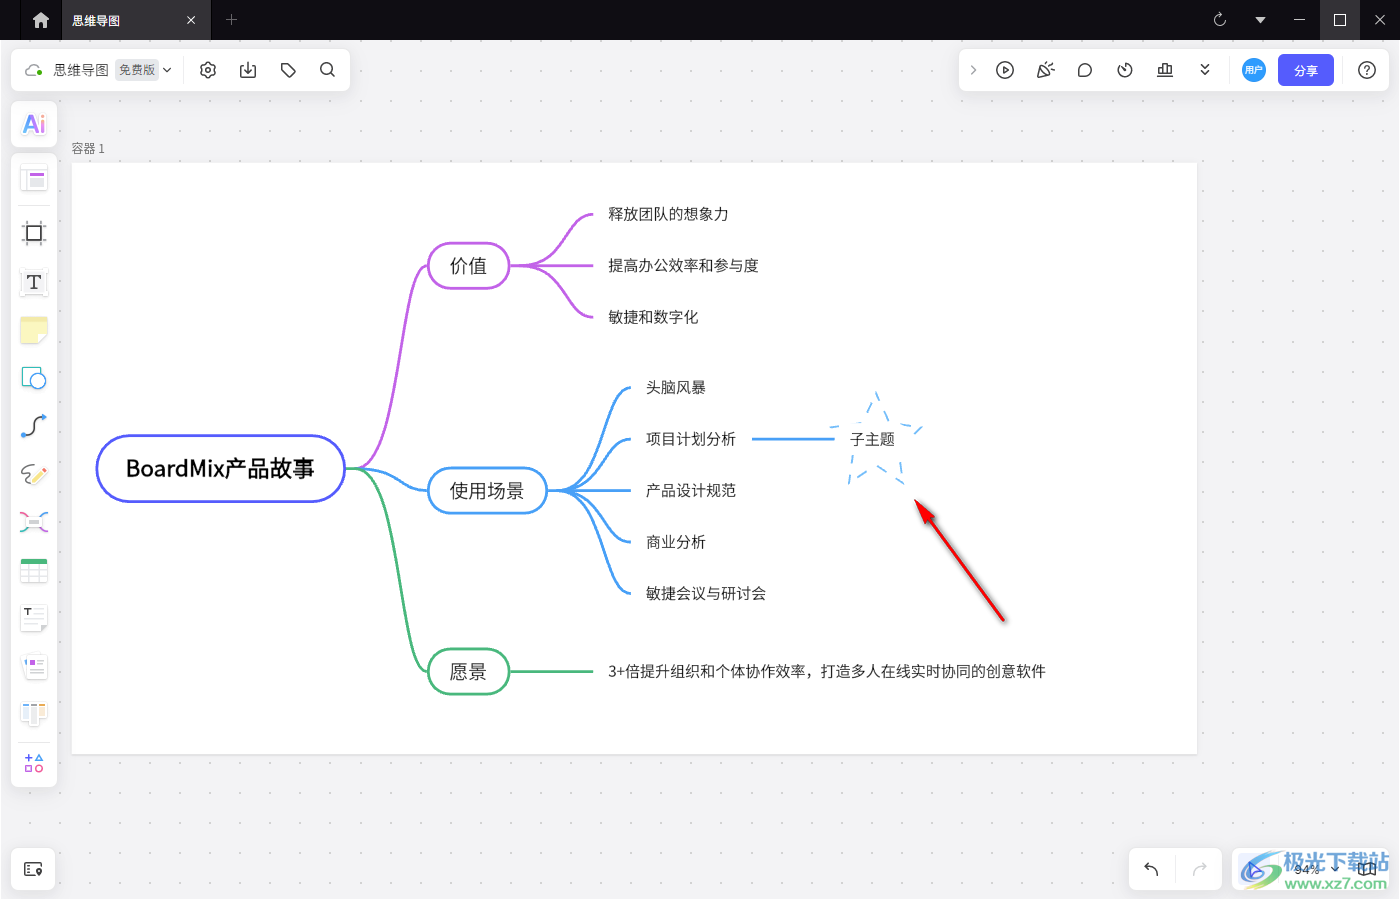This screenshot has height=900, width=1400.
Task: Close the 思维导图 tab
Action: point(191,20)
